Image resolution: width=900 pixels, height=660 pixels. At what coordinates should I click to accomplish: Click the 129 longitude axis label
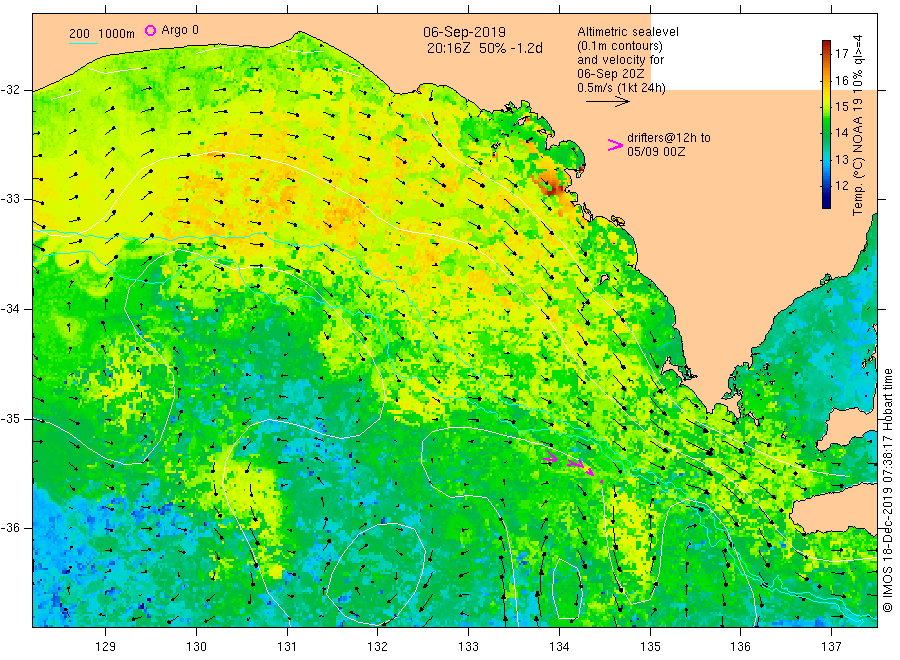(106, 647)
